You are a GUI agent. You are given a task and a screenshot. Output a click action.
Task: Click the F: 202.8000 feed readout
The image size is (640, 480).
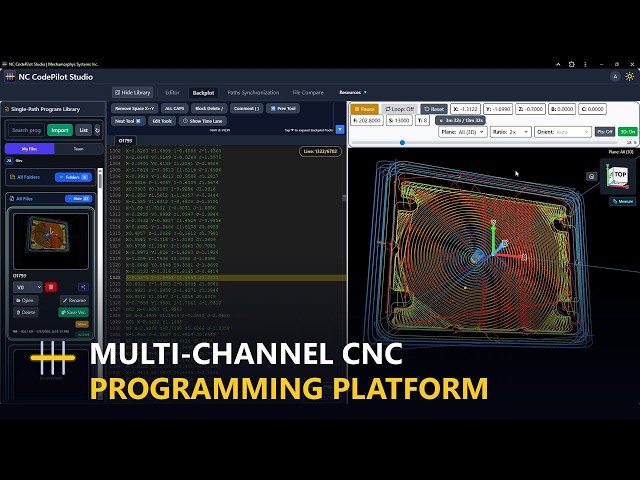[x=367, y=120]
